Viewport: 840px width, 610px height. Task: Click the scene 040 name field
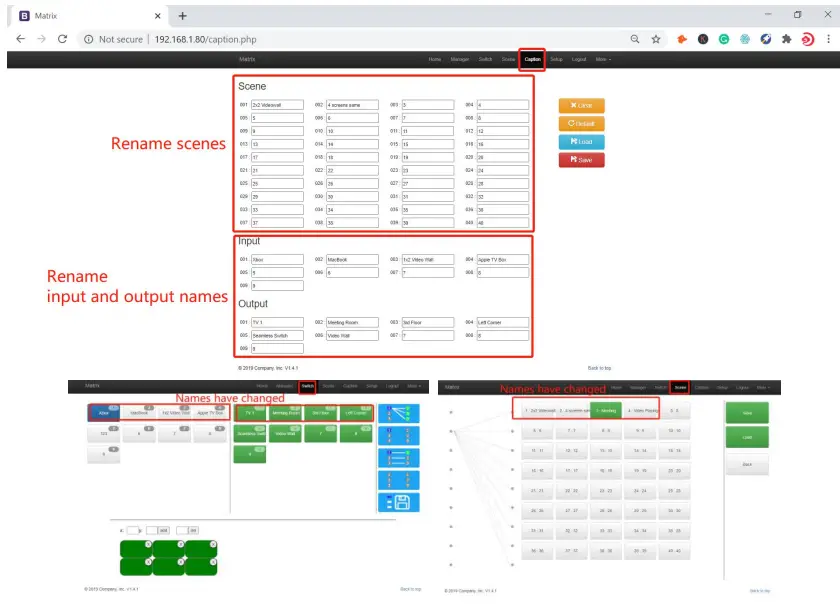[502, 222]
